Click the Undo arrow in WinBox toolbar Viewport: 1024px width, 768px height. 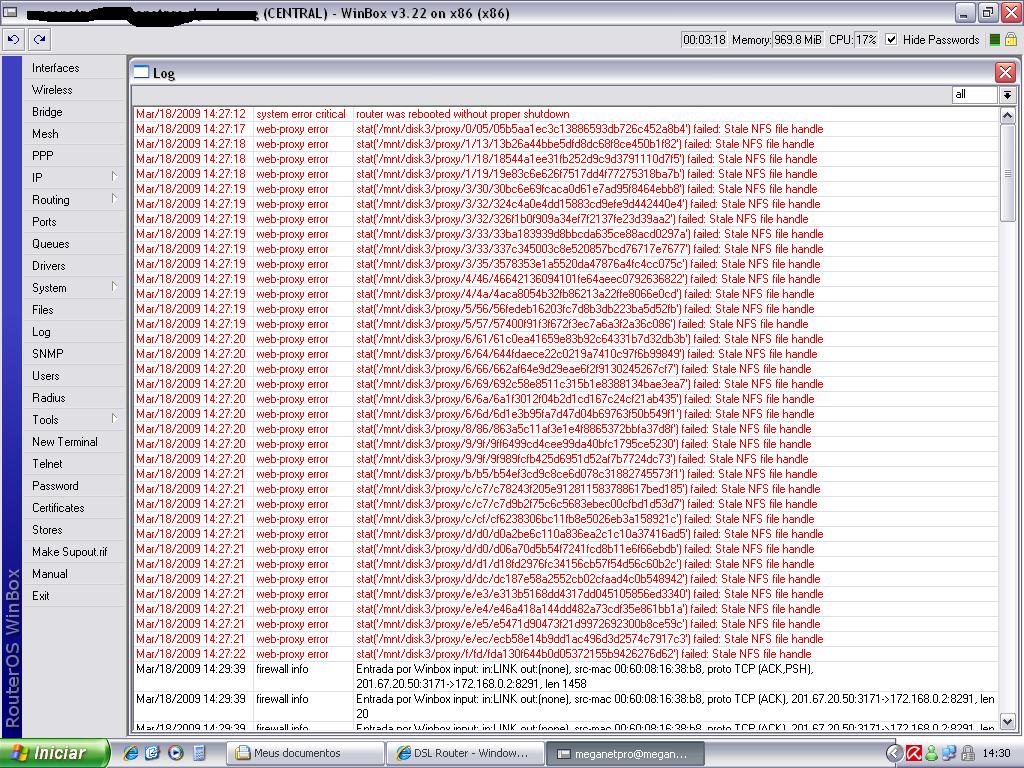[x=13, y=40]
